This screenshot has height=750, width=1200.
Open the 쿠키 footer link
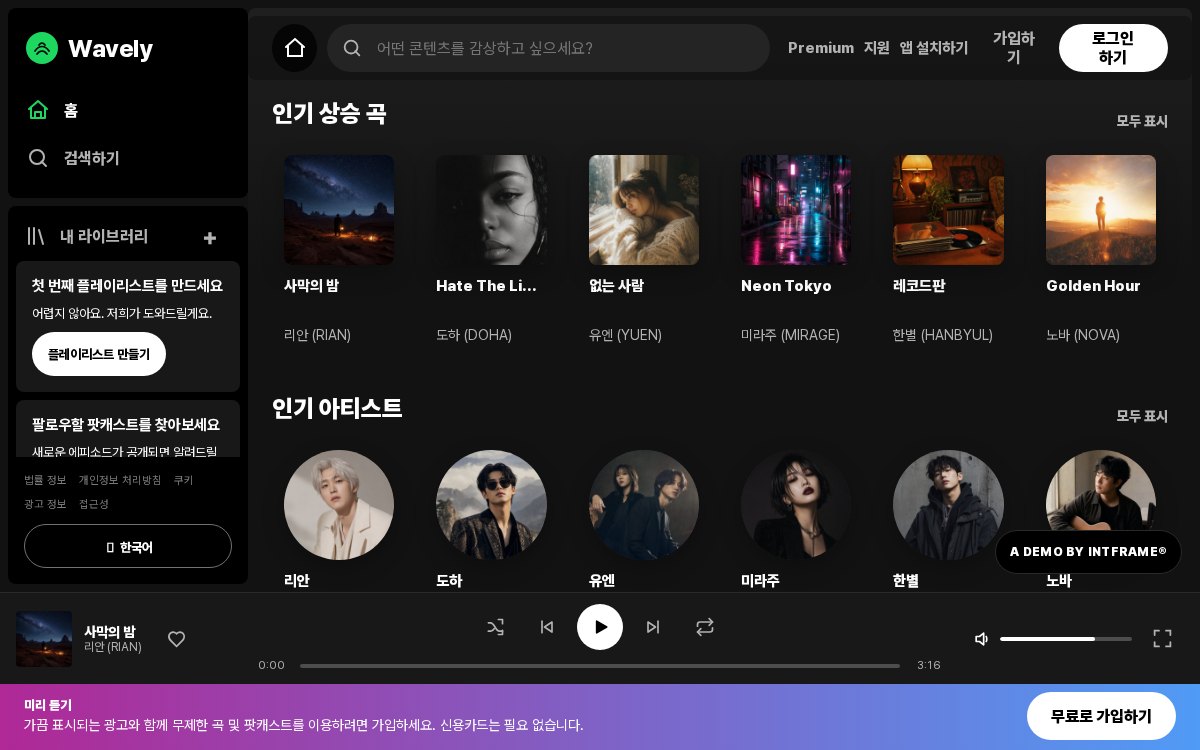[183, 480]
